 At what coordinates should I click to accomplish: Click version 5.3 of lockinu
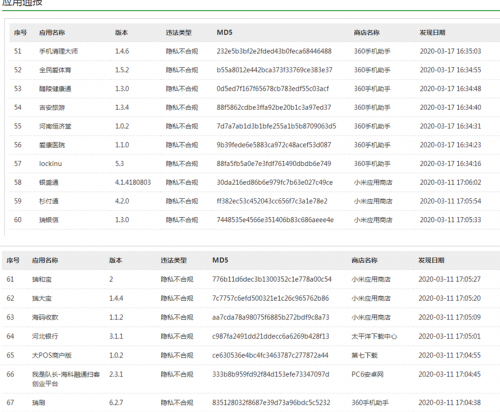pyautogui.click(x=119, y=164)
